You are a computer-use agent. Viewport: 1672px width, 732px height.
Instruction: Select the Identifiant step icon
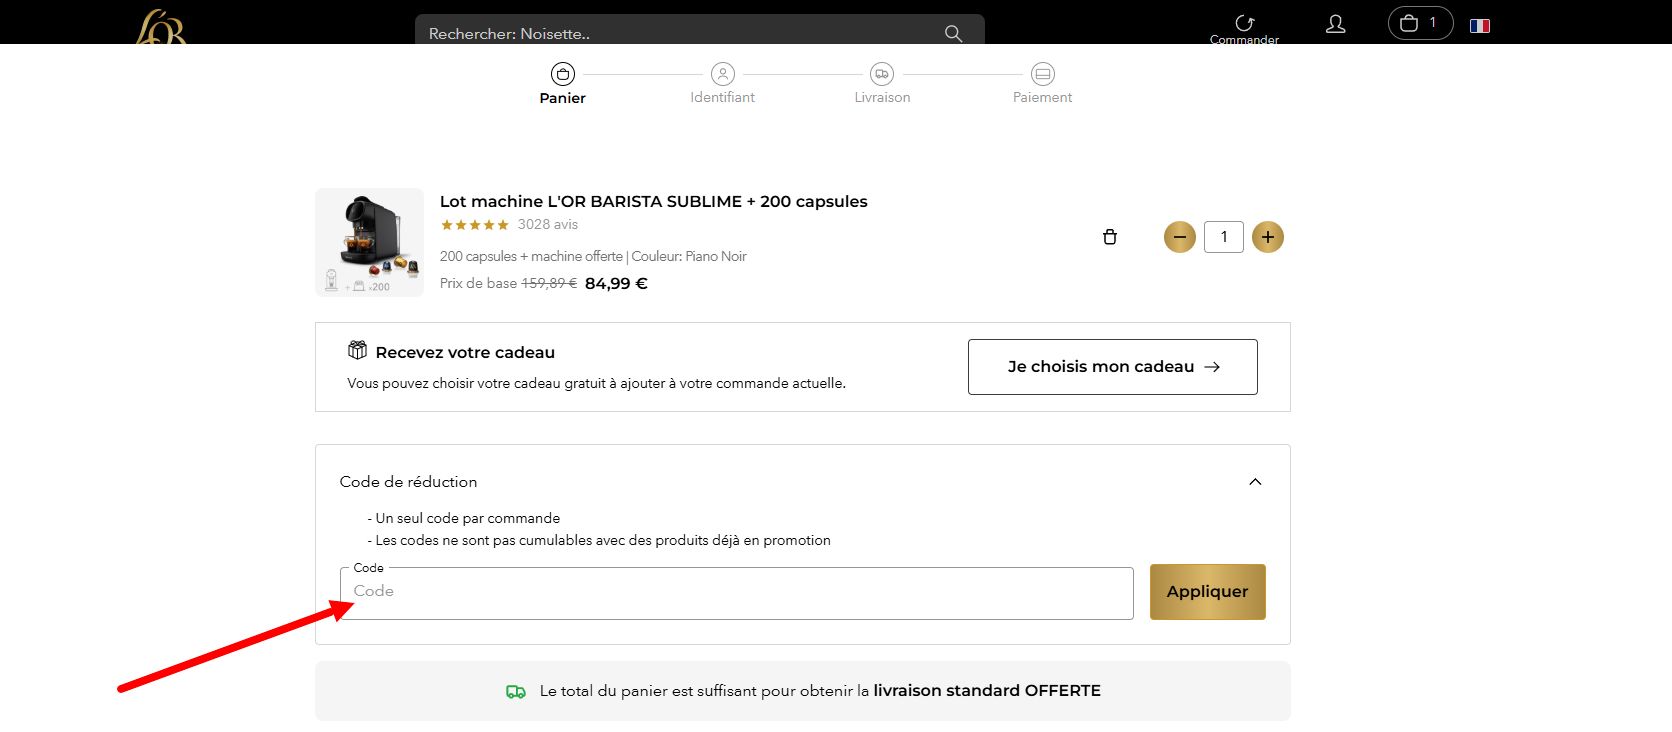pos(723,74)
